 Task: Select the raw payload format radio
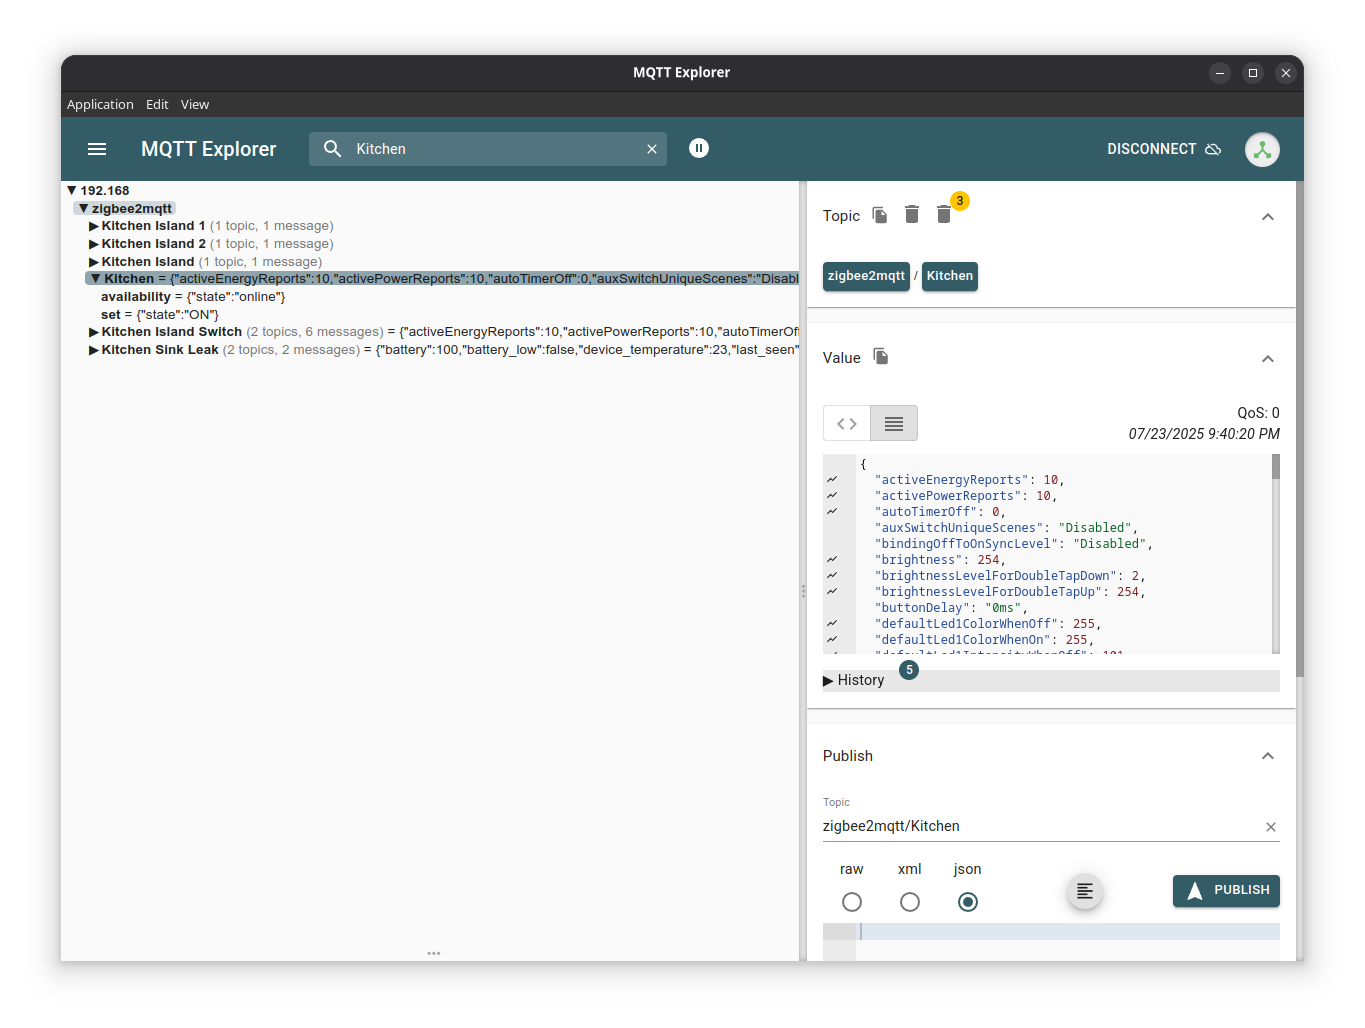[852, 902]
